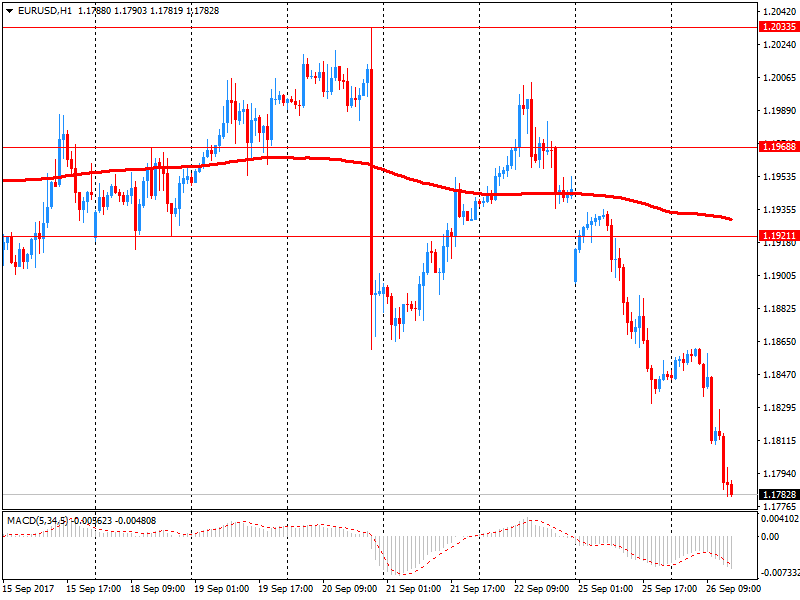Click the 1.18470 price axis value

(780, 374)
